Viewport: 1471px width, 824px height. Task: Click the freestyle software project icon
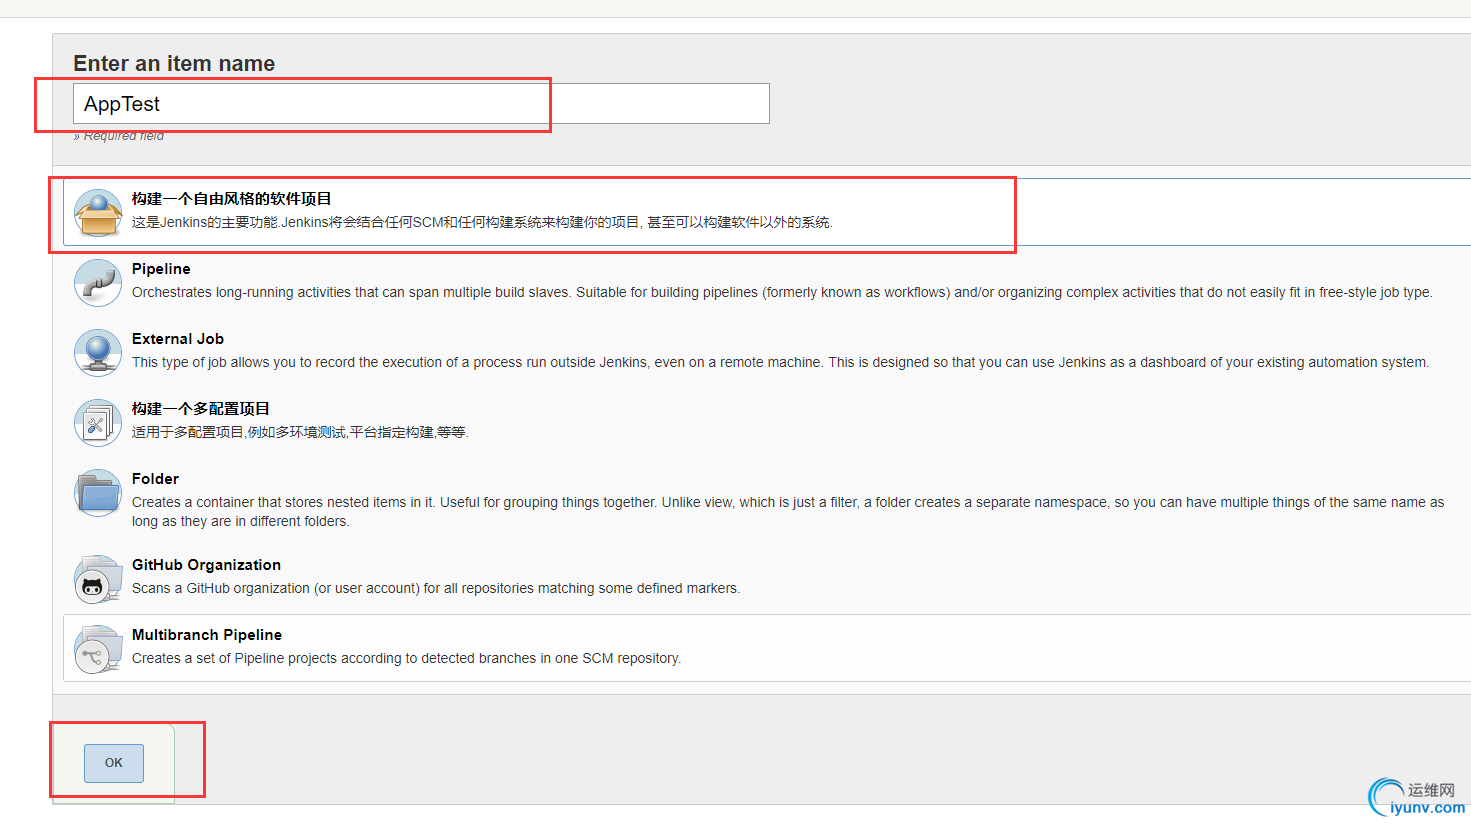98,213
